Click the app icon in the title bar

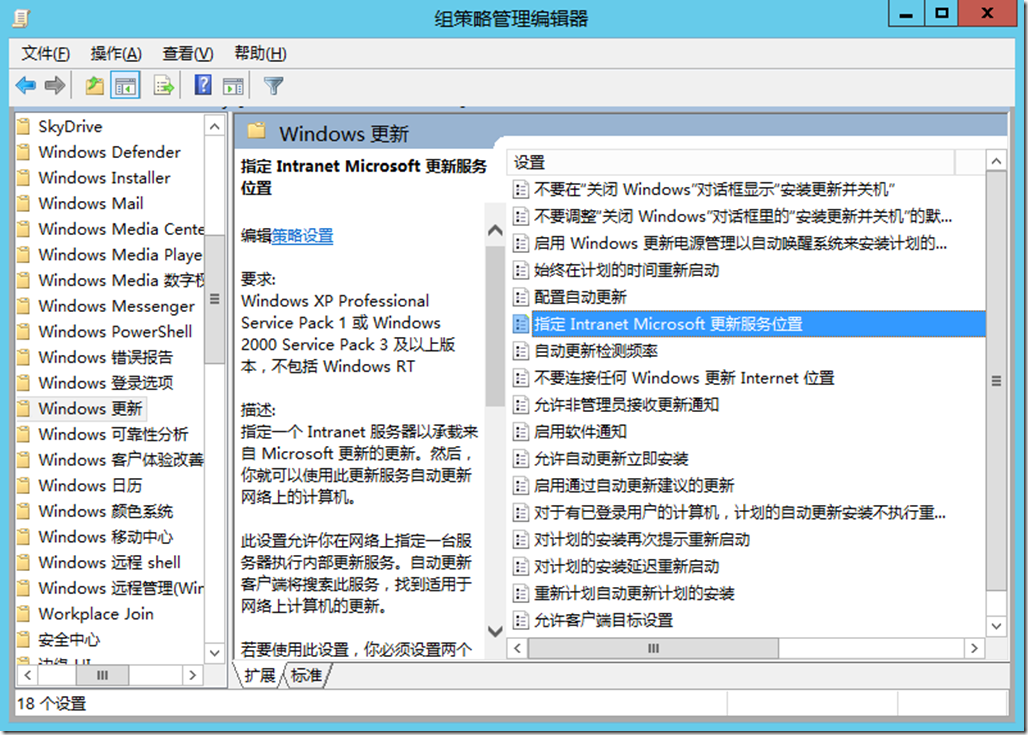(x=22, y=18)
